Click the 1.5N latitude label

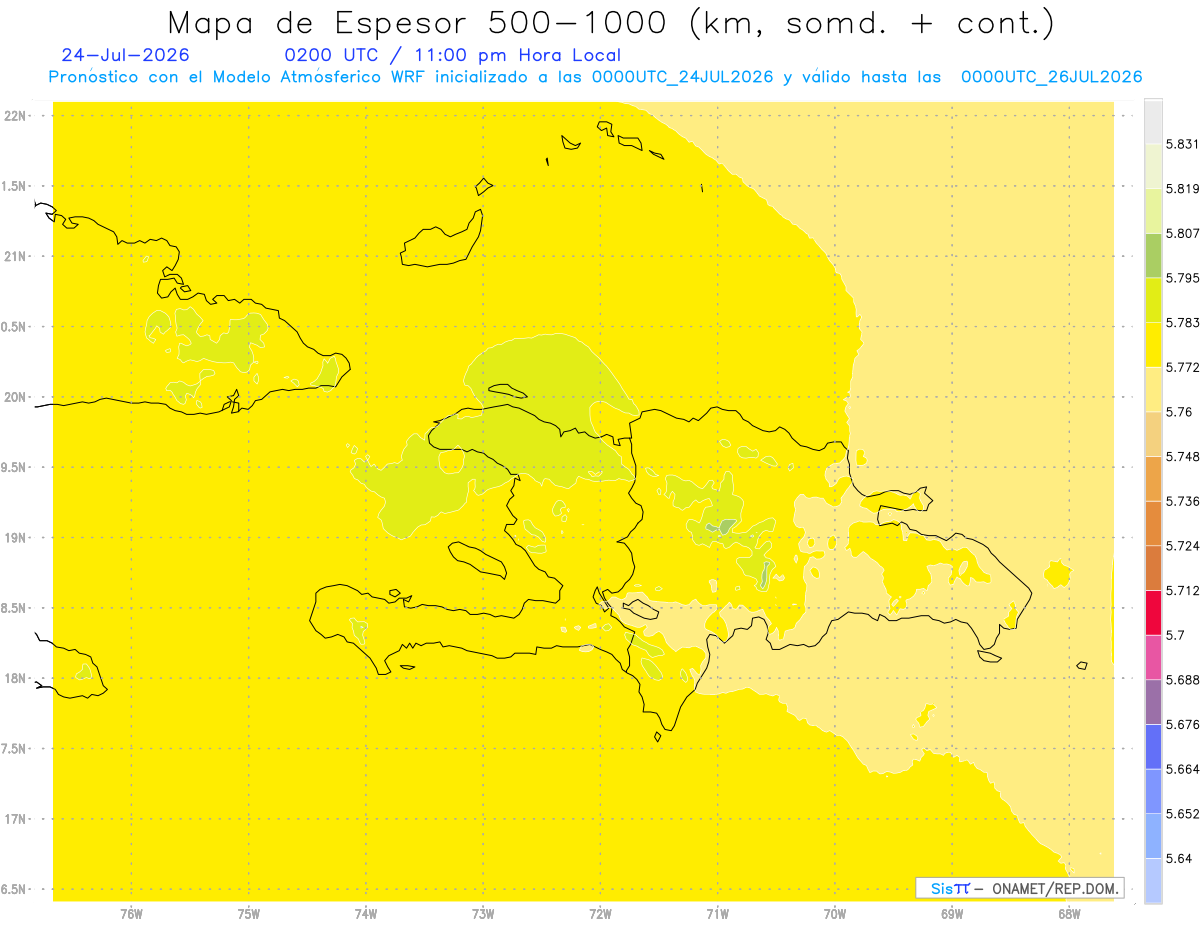[15, 186]
